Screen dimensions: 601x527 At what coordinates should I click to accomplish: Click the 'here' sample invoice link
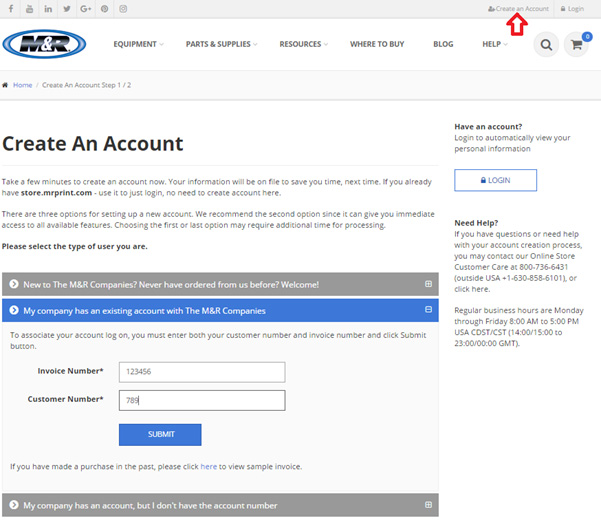pos(209,466)
